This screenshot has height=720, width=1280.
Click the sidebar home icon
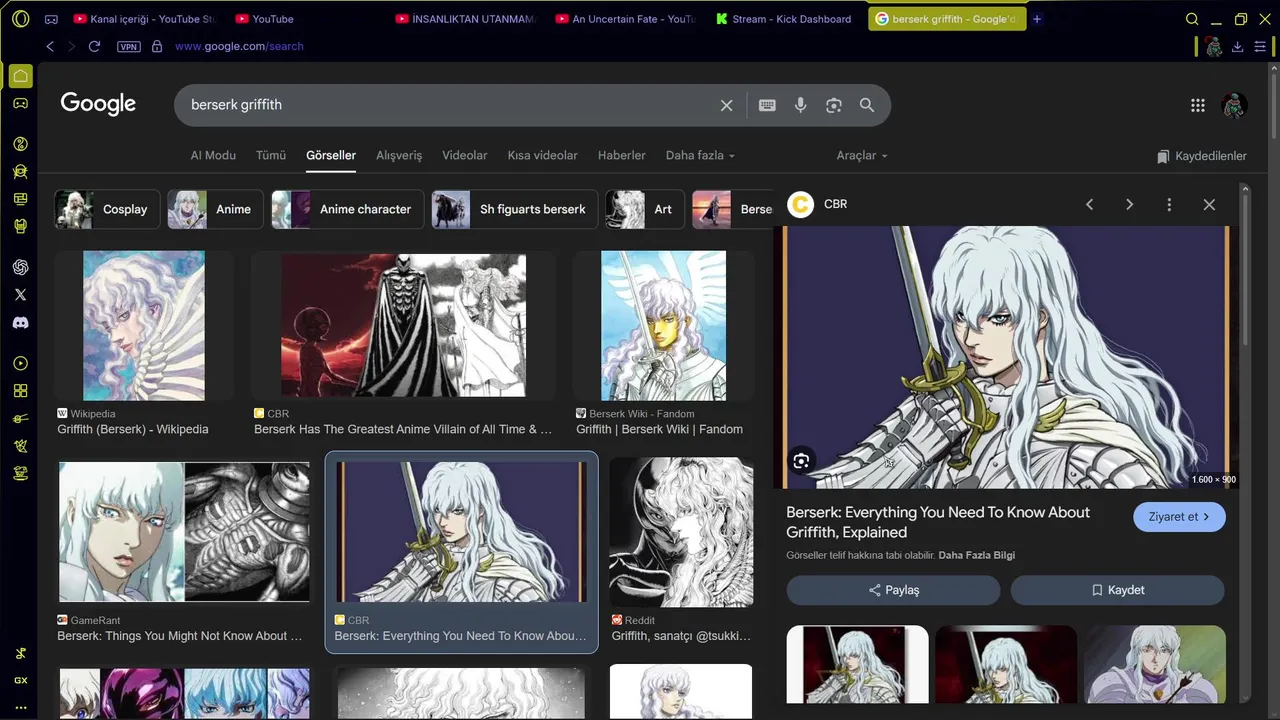[20, 76]
